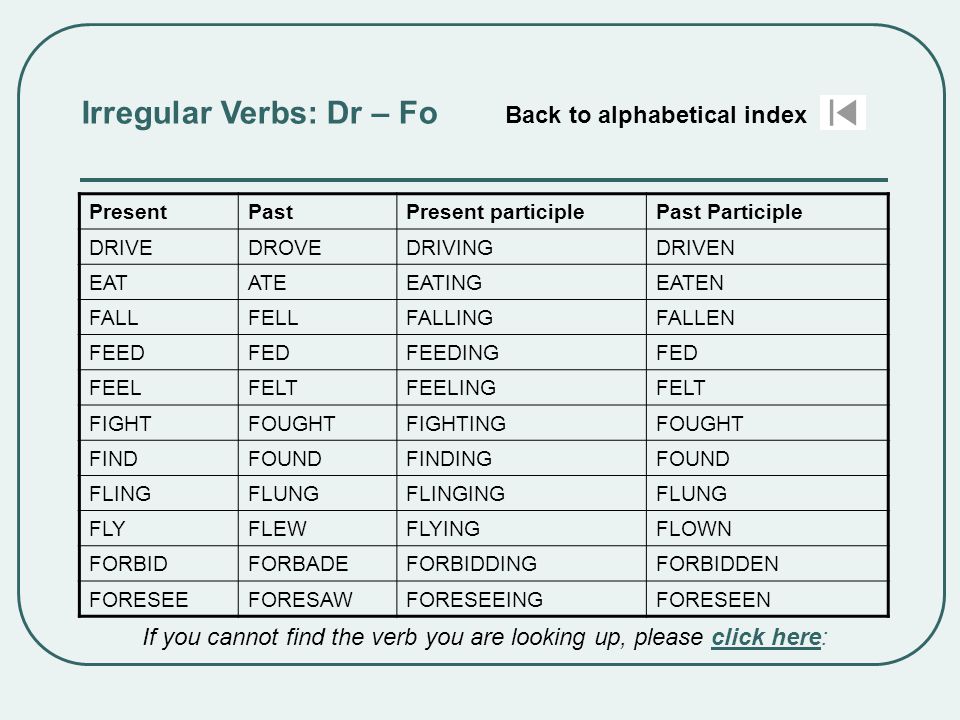The image size is (960, 720).
Task: Click the 'Past' header cell
Action: click(x=317, y=212)
